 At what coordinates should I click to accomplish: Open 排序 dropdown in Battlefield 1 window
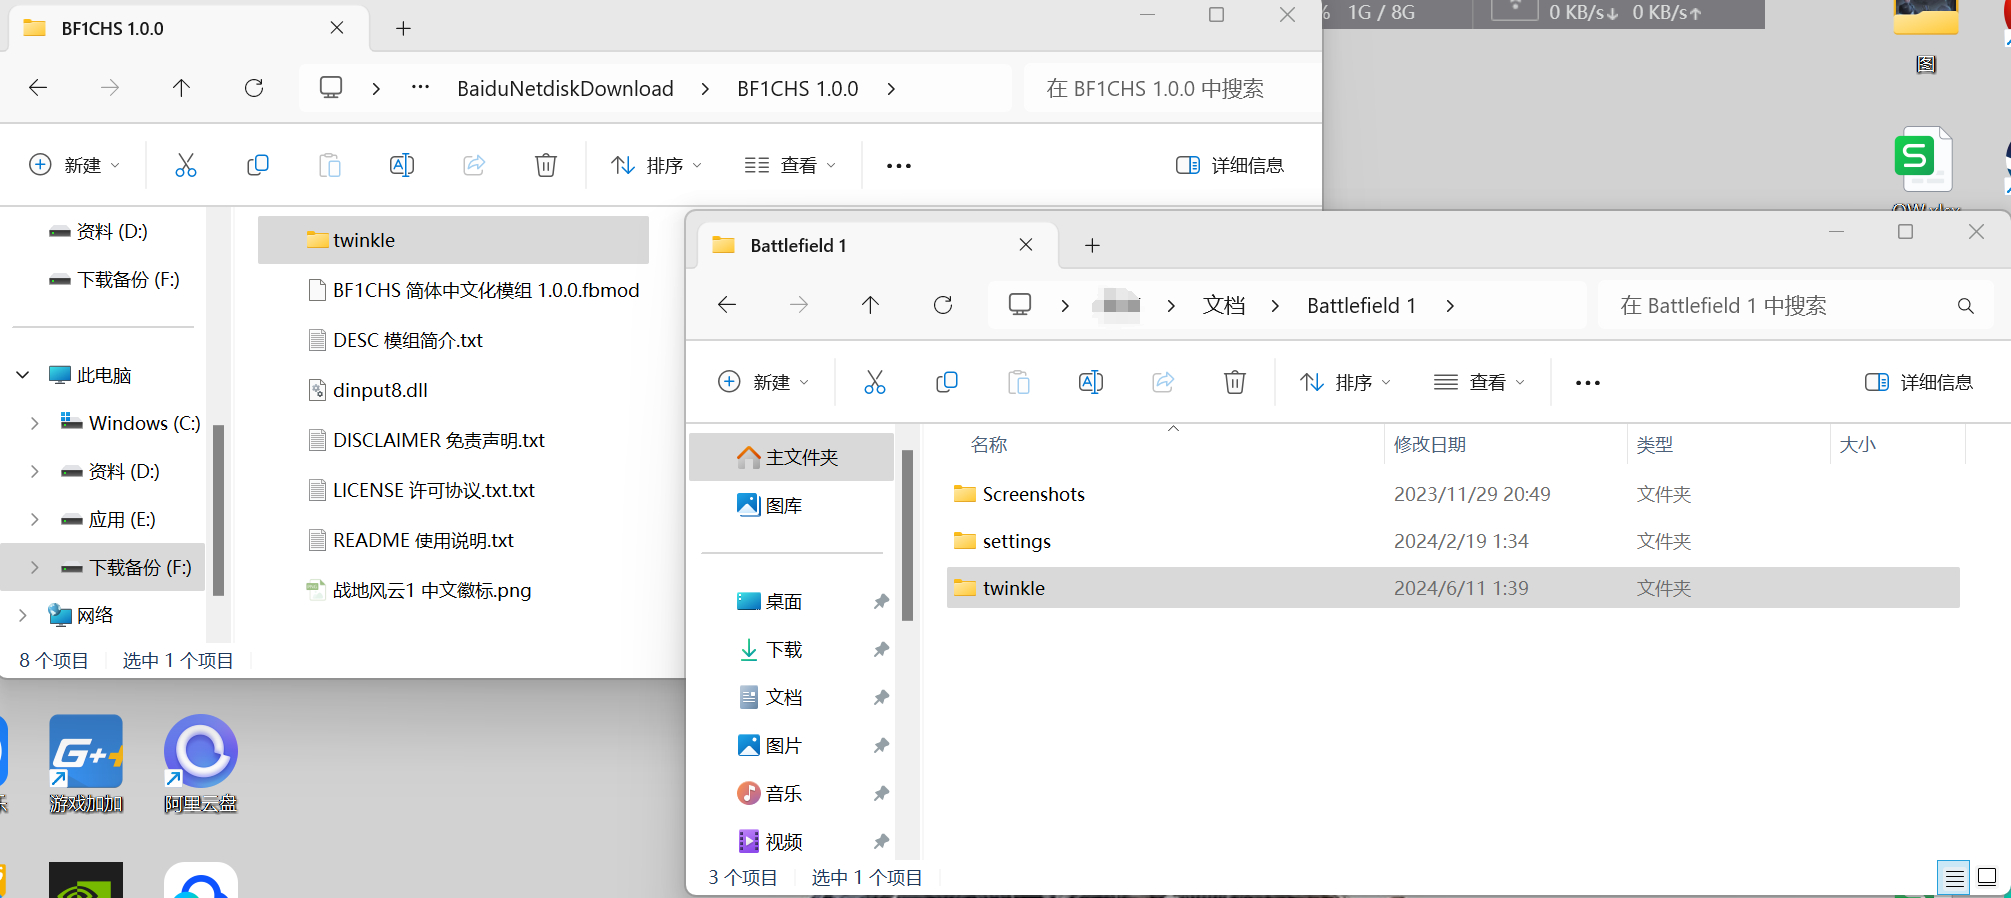click(1346, 382)
